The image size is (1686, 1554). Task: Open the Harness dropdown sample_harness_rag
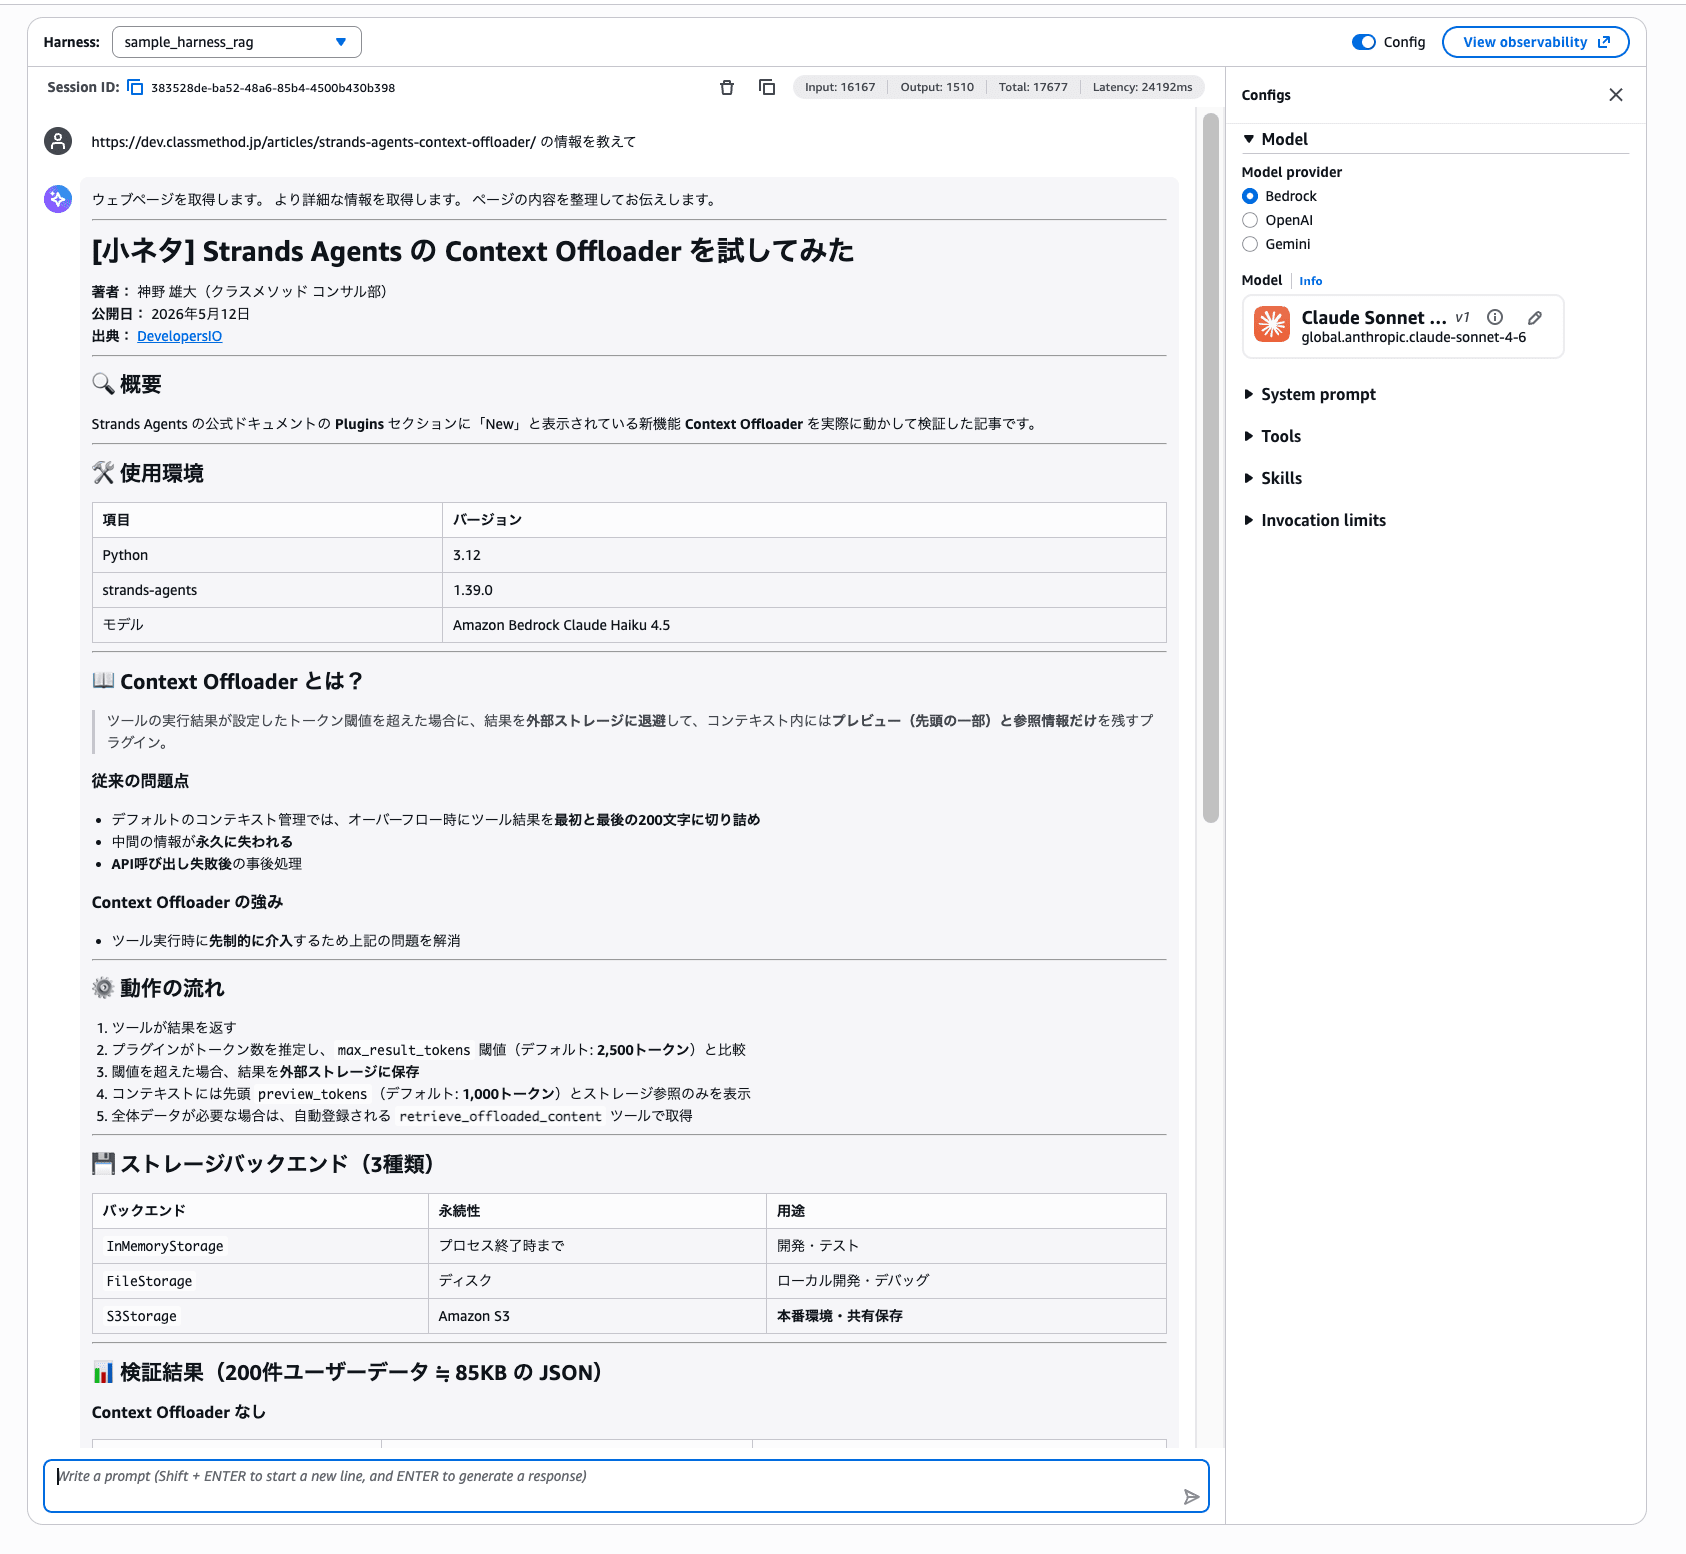(x=237, y=42)
